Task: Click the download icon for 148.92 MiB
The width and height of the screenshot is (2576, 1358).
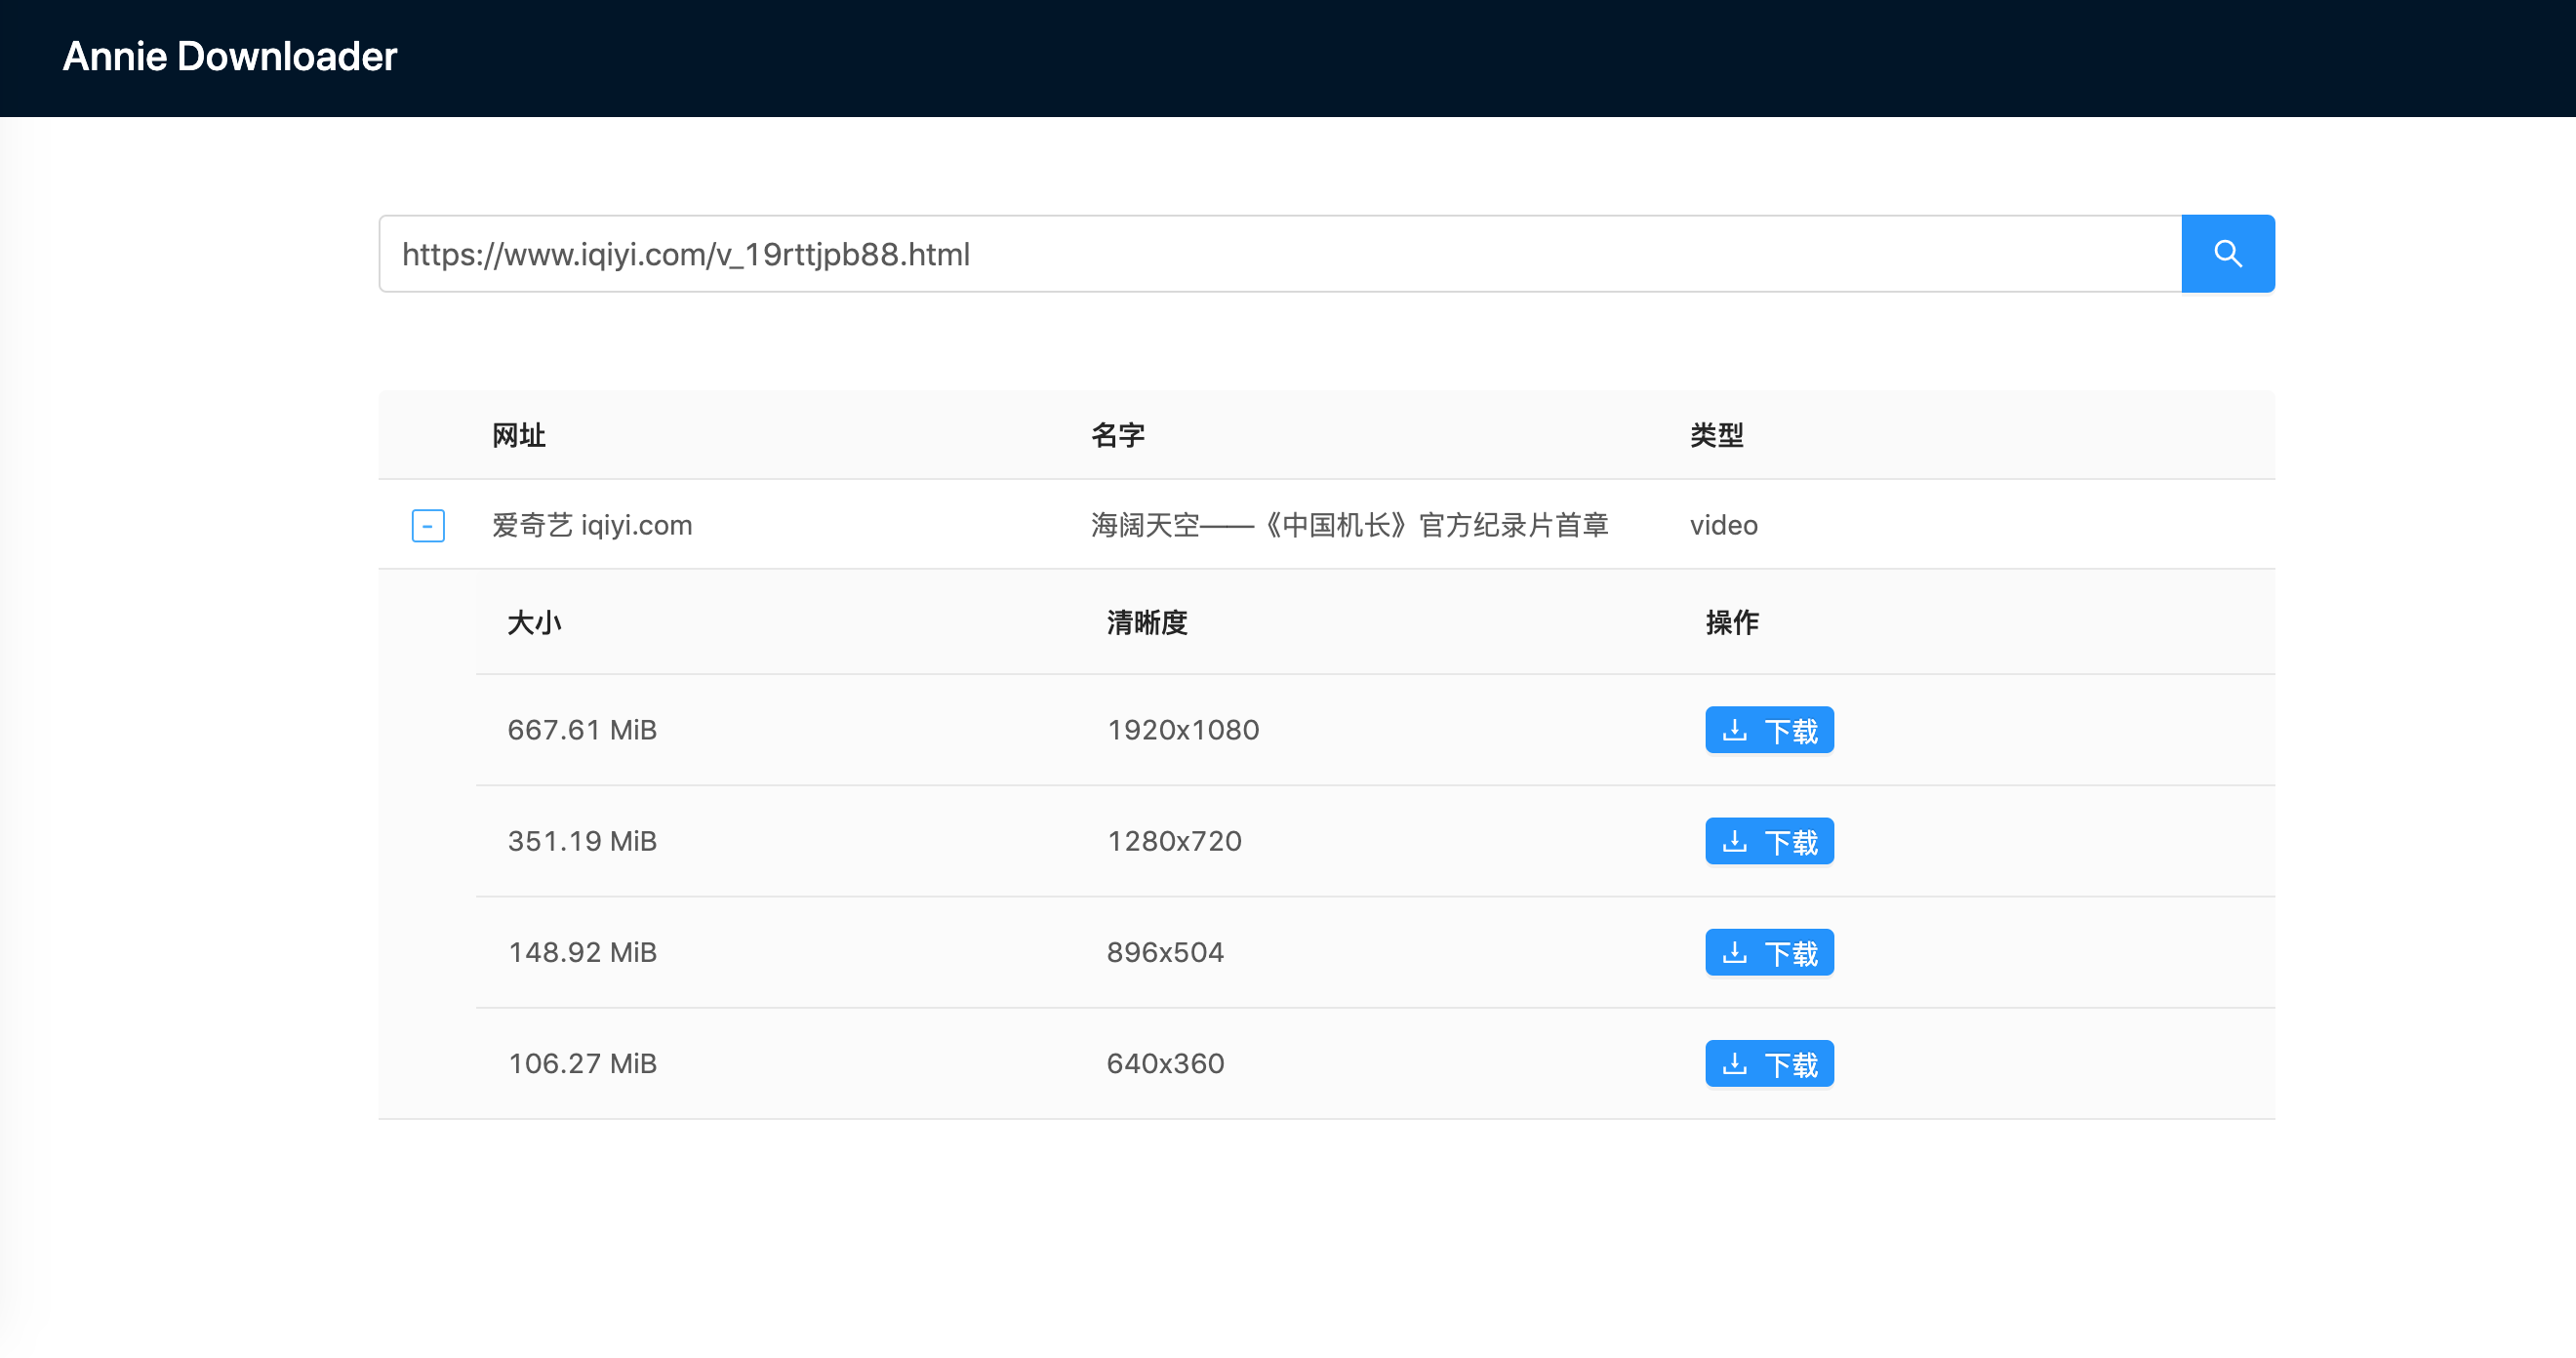Action: pyautogui.click(x=1734, y=952)
